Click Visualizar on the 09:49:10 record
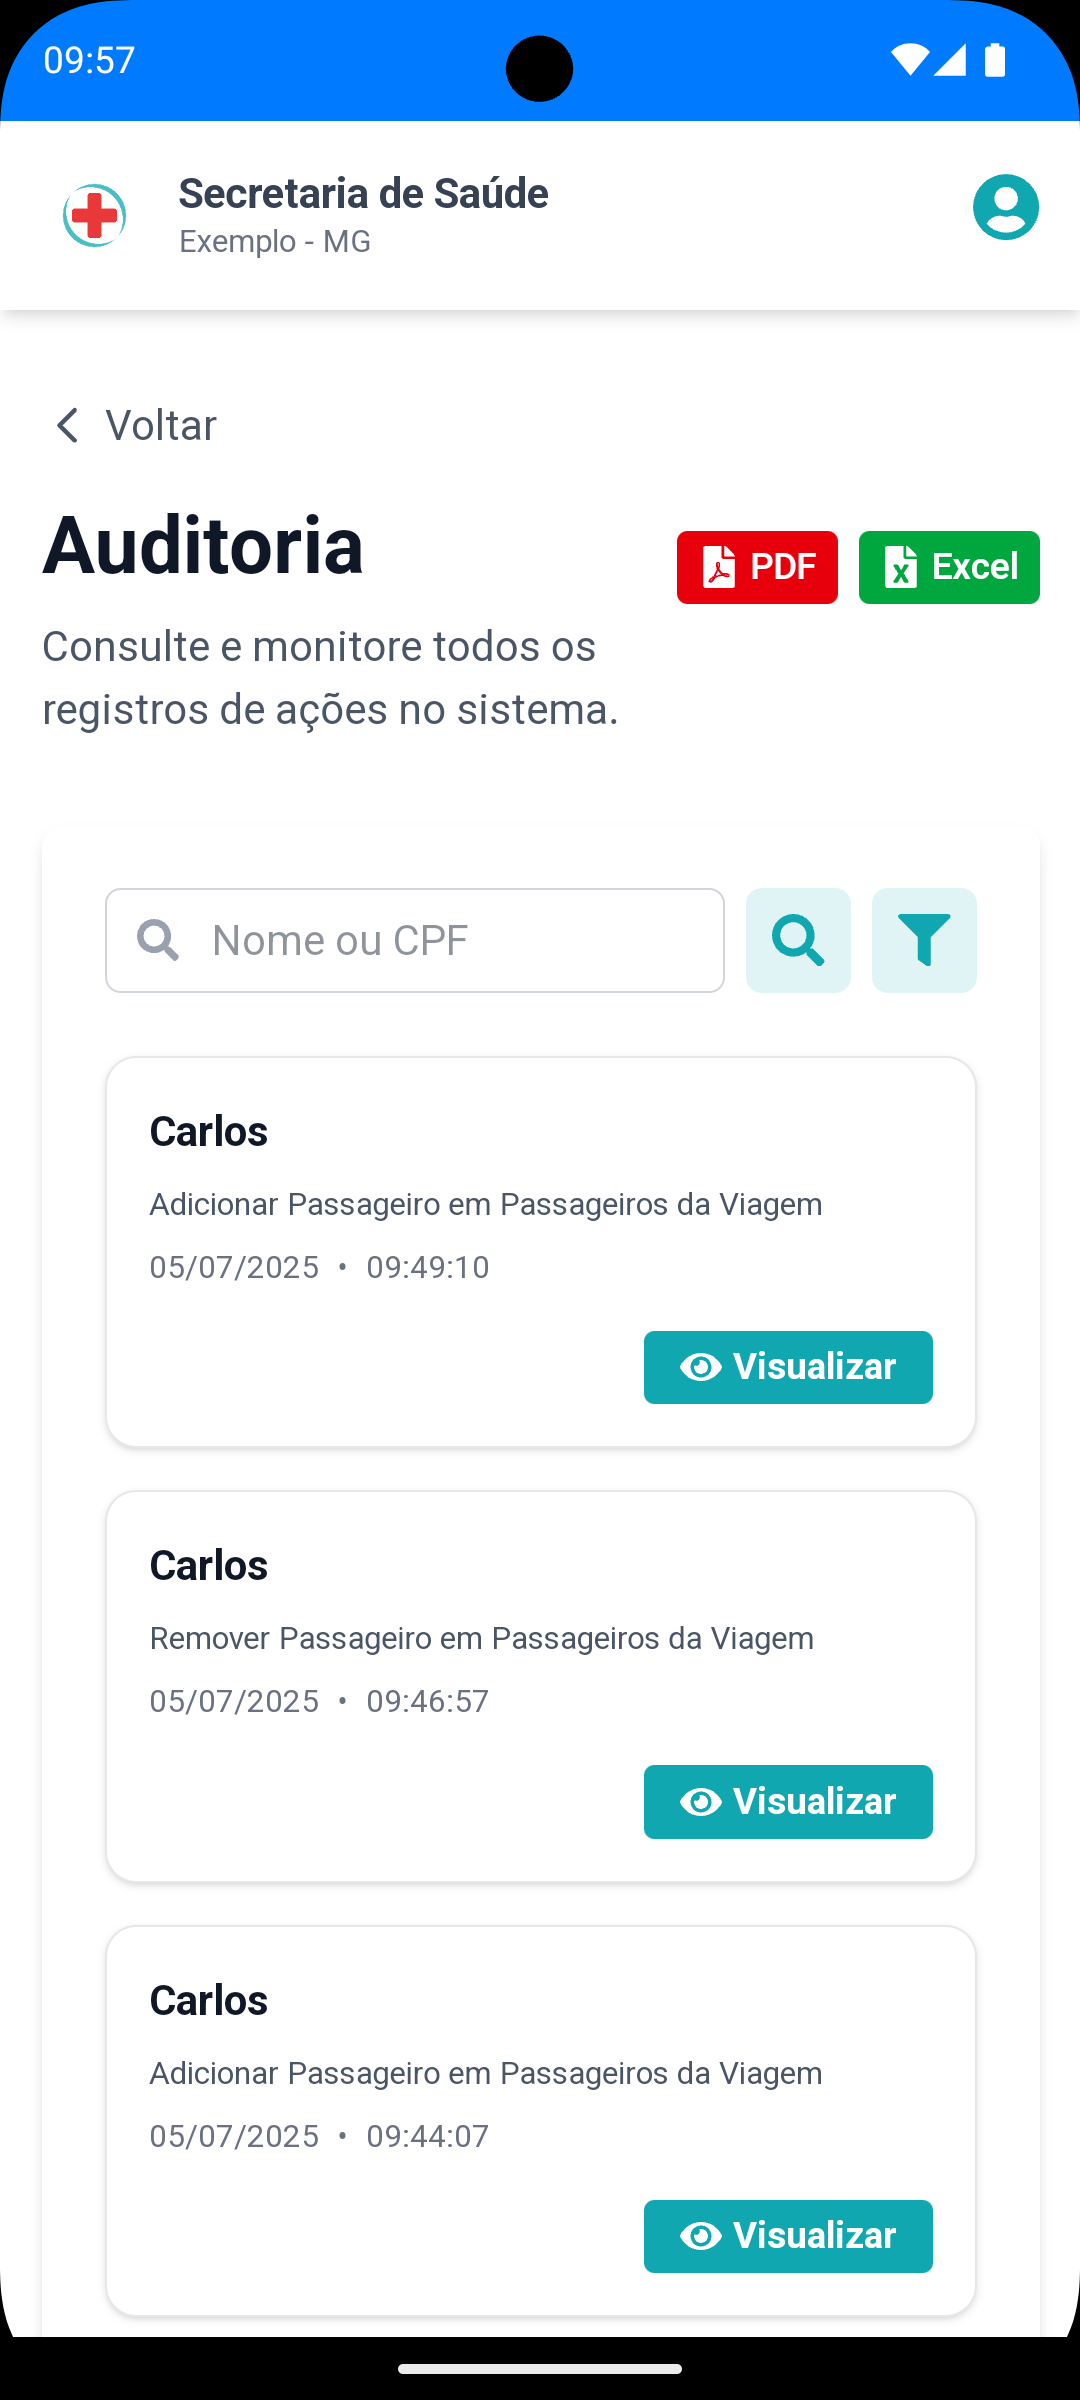Image resolution: width=1080 pixels, height=2400 pixels. point(788,1367)
